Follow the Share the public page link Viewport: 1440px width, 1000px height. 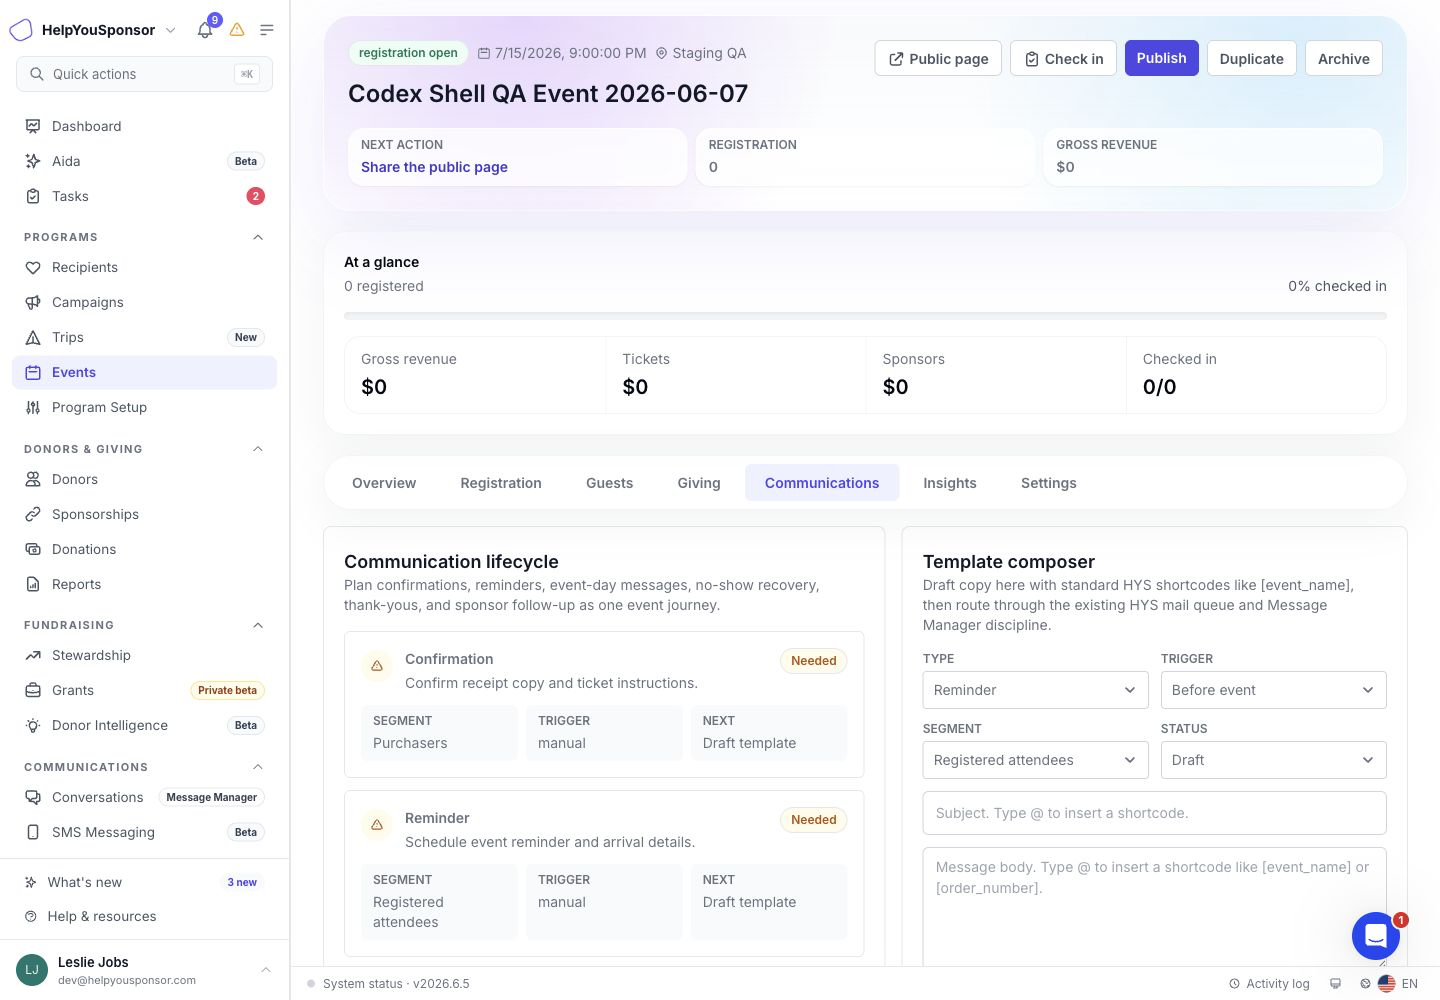tap(434, 167)
